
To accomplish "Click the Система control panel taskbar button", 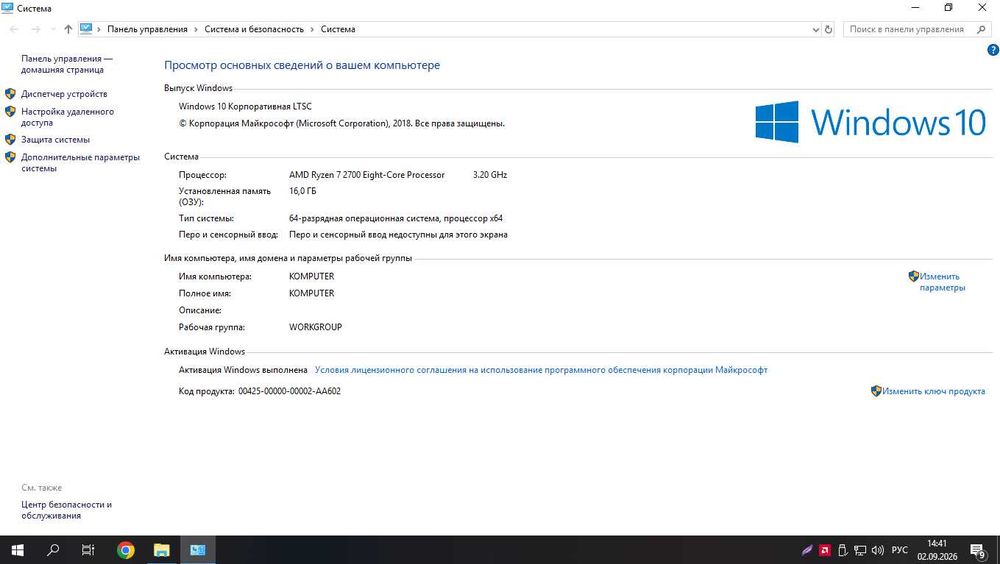I will [x=198, y=550].
